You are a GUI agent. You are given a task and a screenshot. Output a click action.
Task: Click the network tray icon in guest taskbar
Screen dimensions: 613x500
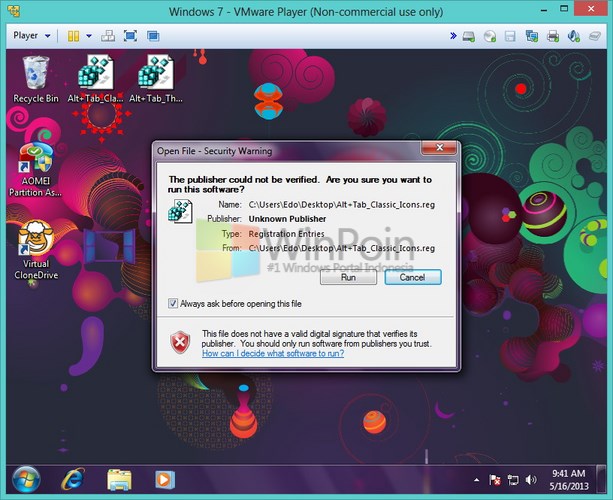[513, 480]
